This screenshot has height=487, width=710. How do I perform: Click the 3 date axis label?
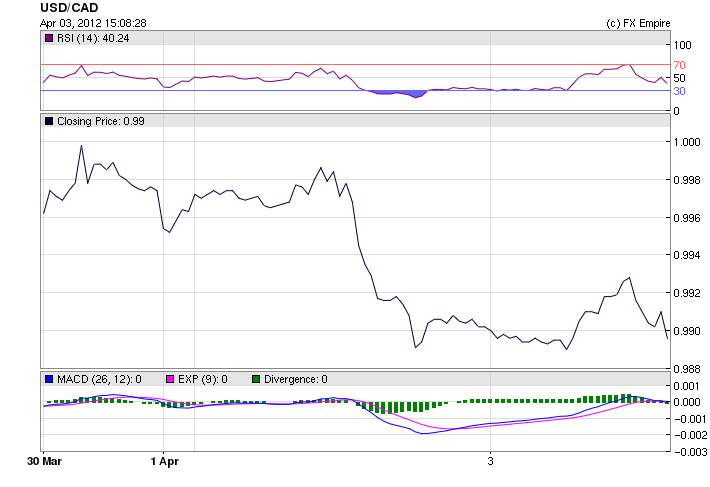pos(490,461)
